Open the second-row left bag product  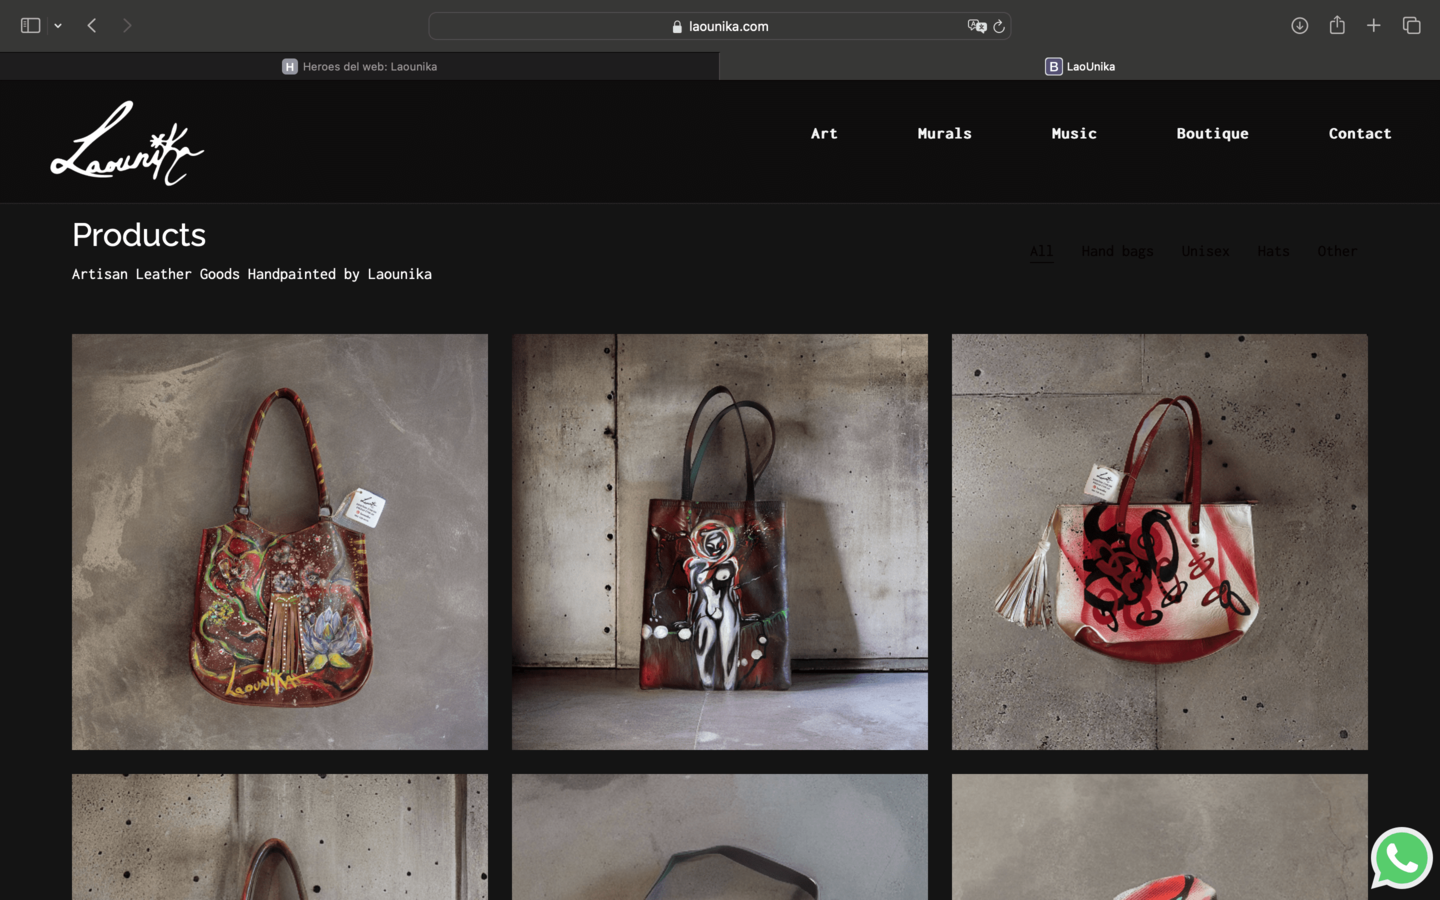(x=280, y=837)
